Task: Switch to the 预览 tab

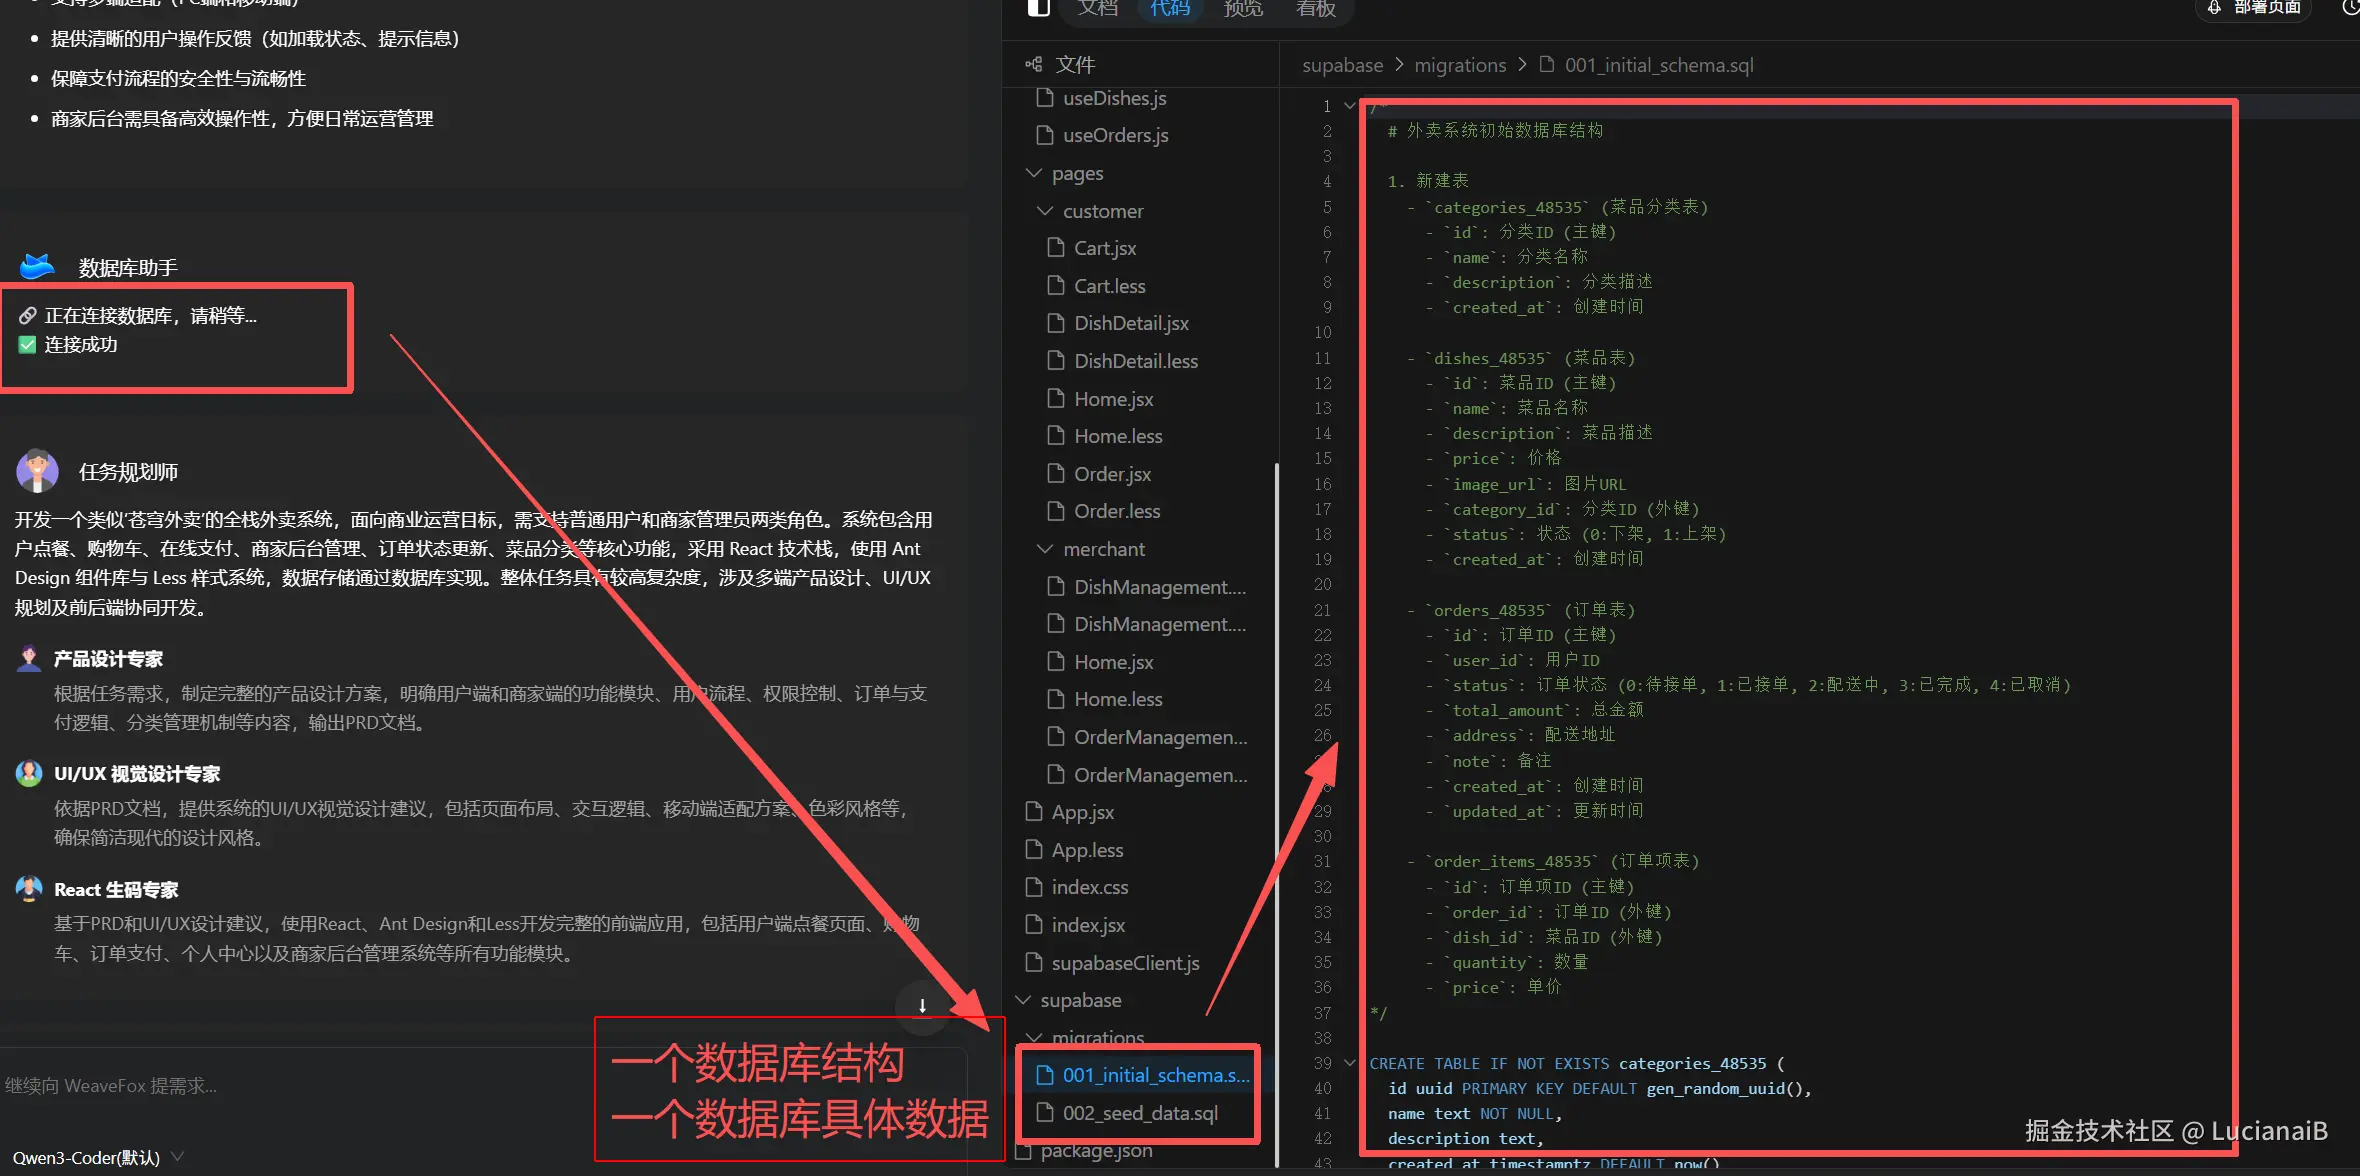Action: tap(1243, 9)
